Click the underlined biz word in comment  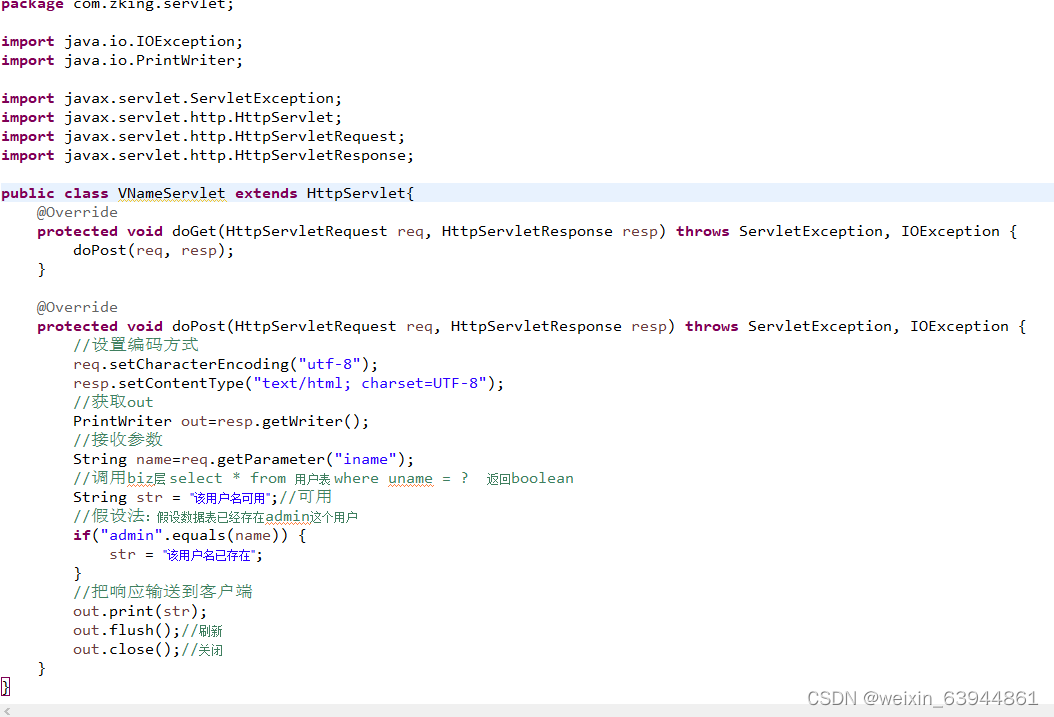point(140,478)
